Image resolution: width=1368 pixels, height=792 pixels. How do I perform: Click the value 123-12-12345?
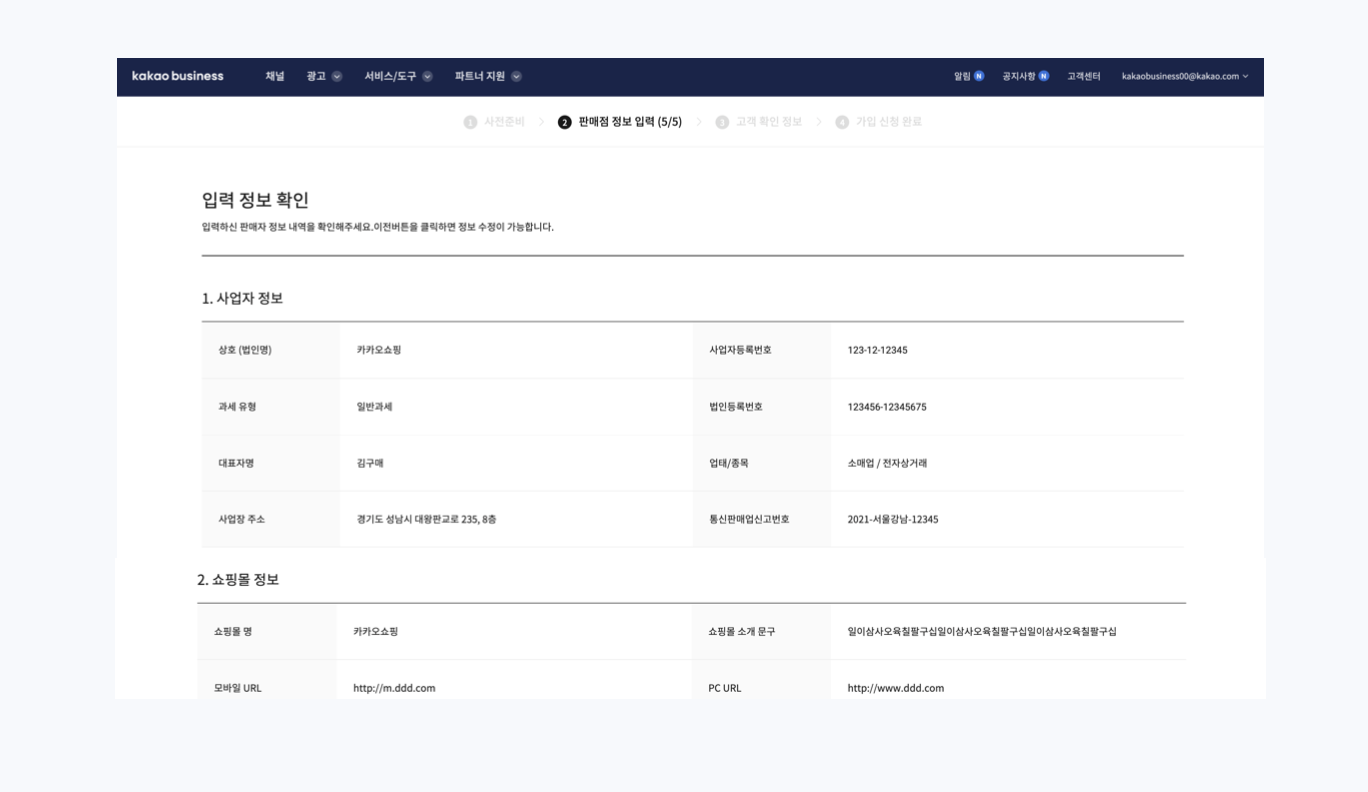[878, 350]
